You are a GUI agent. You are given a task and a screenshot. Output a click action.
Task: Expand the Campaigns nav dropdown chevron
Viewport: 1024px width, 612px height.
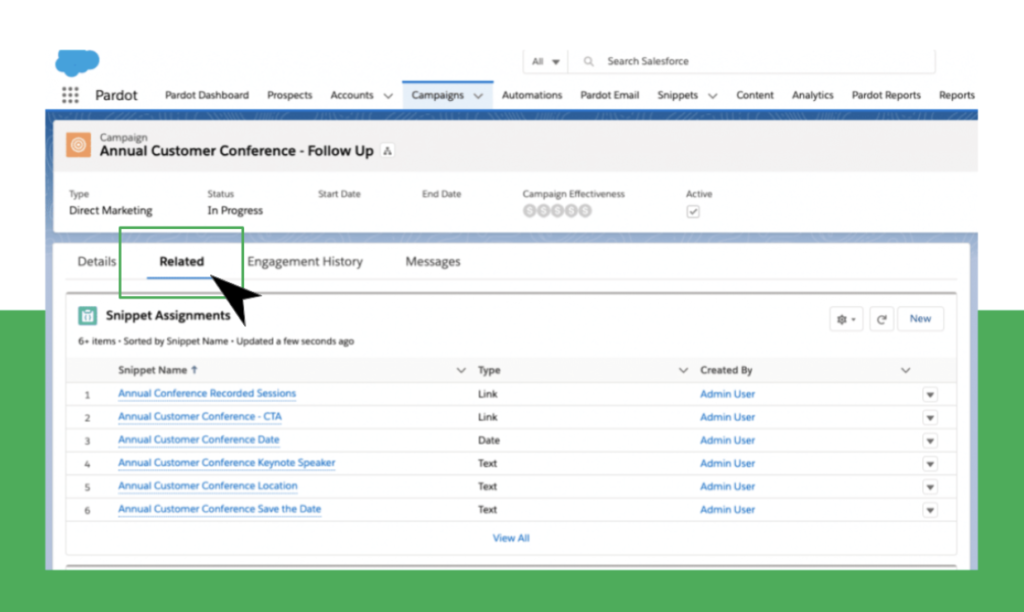pos(478,96)
